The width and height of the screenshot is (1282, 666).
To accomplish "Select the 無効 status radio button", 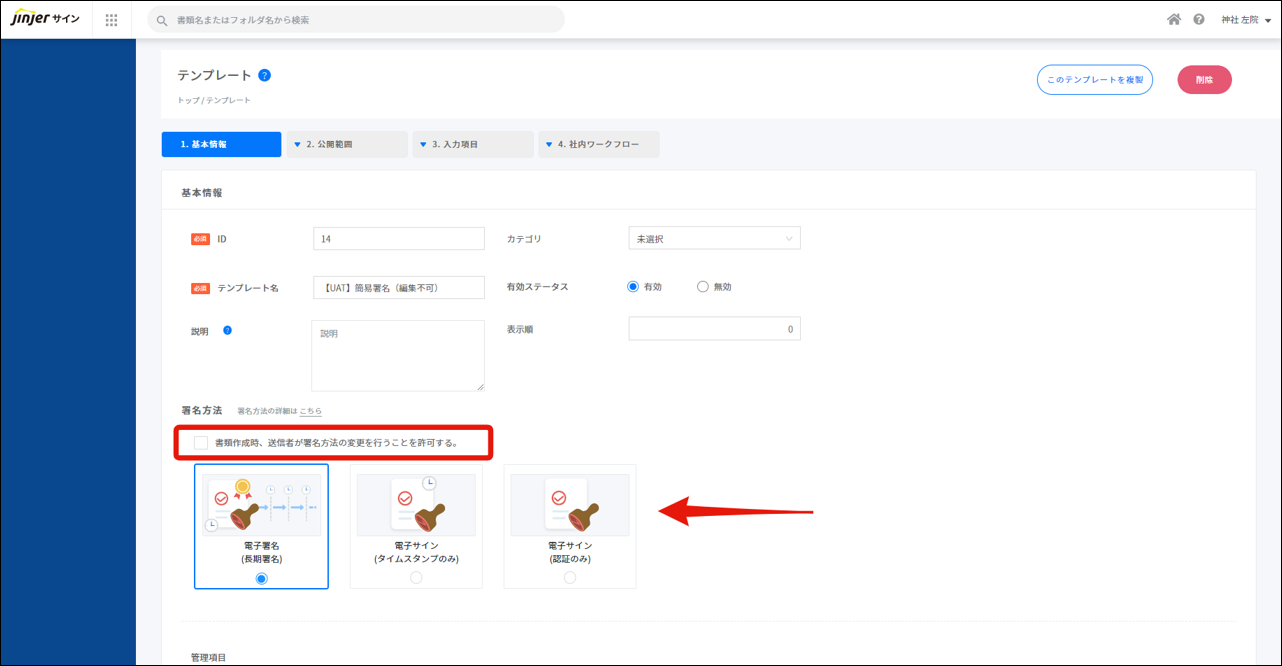I will (x=703, y=287).
